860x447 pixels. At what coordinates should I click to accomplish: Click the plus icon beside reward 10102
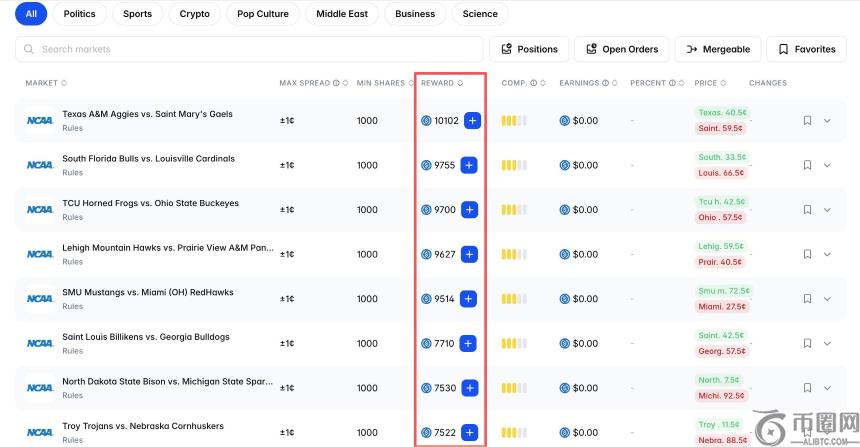pyautogui.click(x=472, y=121)
